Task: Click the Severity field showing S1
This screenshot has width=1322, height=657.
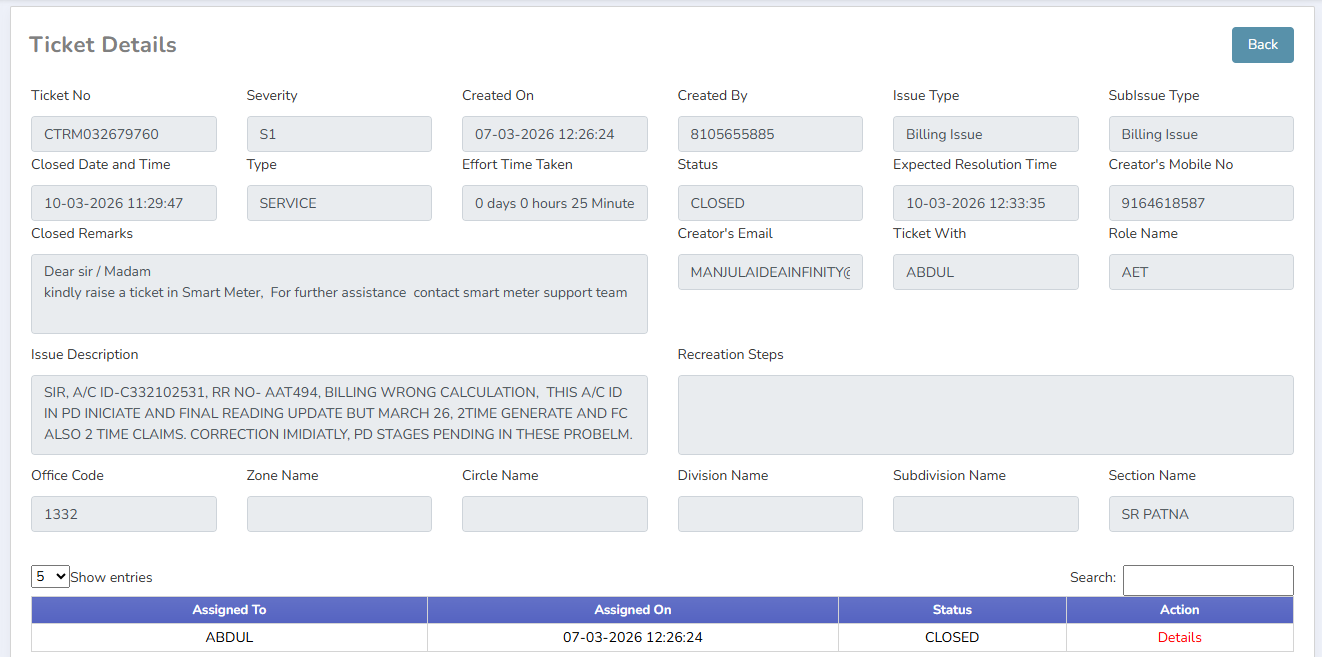Action: click(x=339, y=134)
